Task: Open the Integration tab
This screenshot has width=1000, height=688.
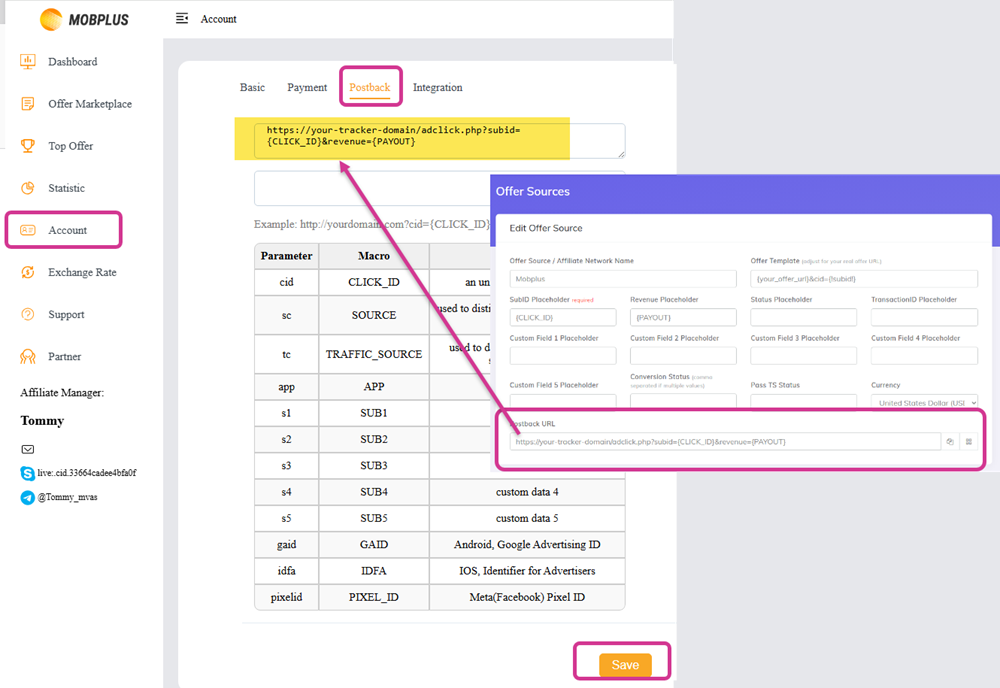Action: 437,87
